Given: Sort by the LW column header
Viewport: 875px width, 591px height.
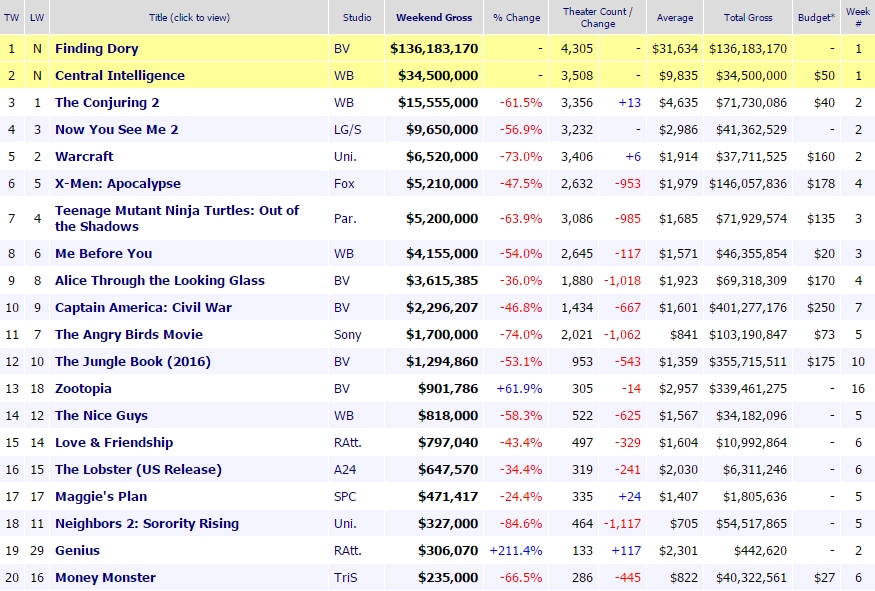Looking at the screenshot, I should coord(37,17).
